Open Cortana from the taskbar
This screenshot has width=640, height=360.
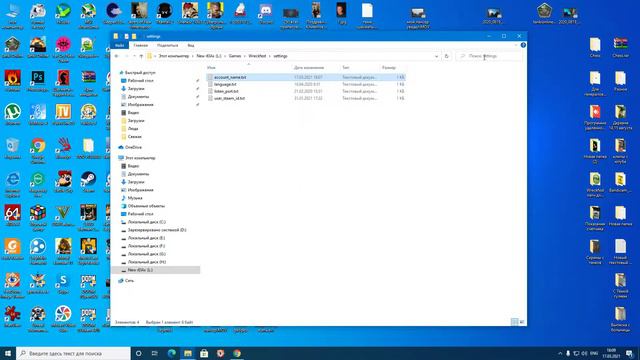pos(139,353)
